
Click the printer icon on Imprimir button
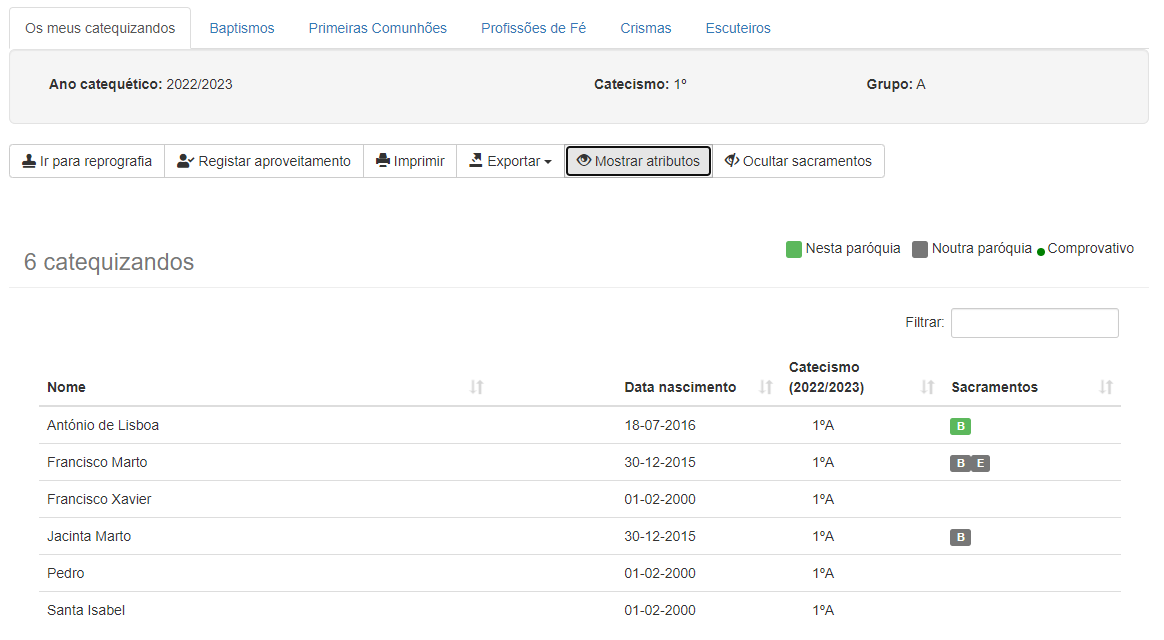pos(384,160)
